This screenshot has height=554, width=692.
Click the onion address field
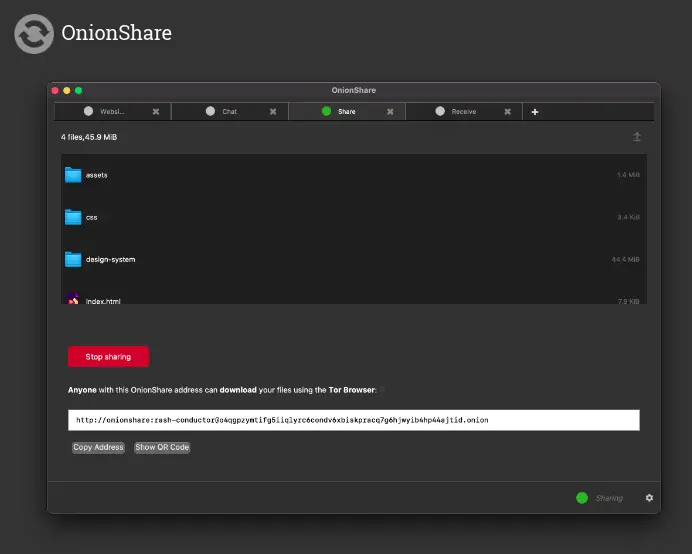pos(354,420)
